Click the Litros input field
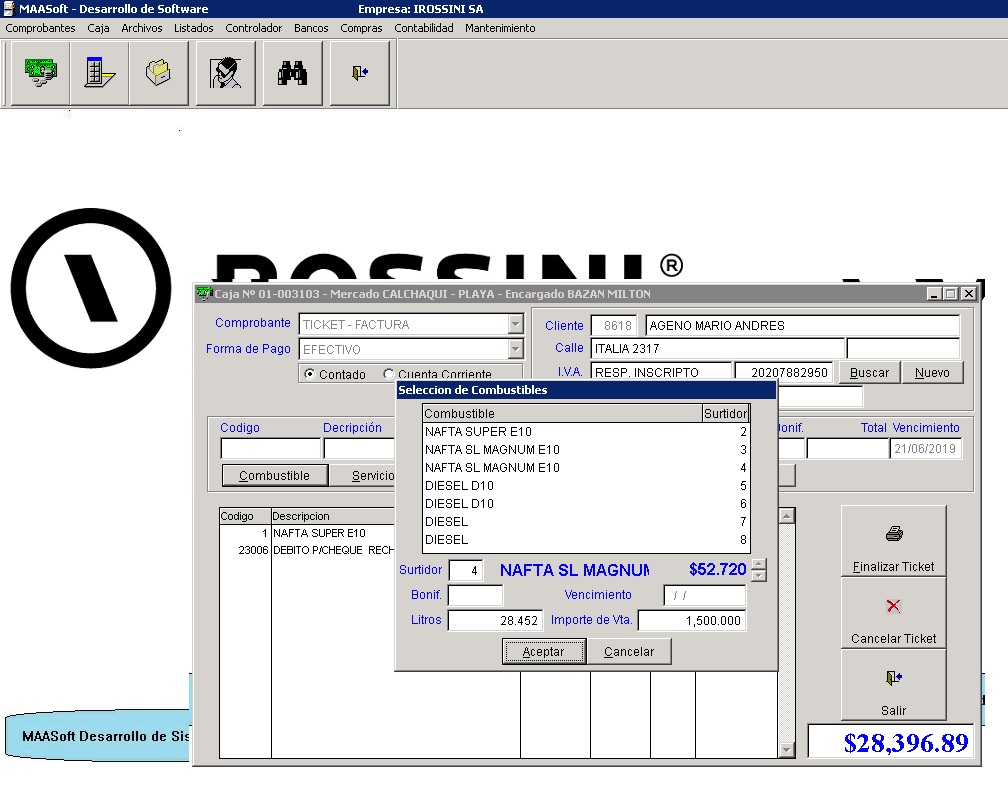1008x787 pixels. click(495, 621)
